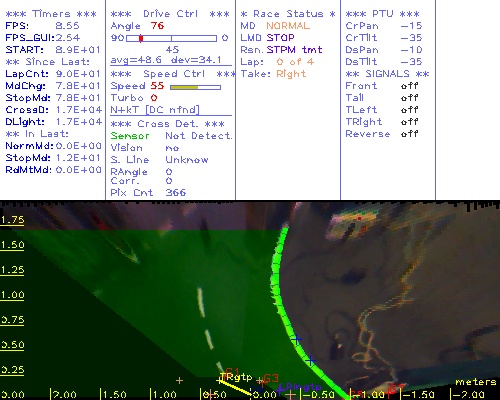This screenshot has width=500, height=400.
Task: Click the yellow TRgtp target label
Action: (237, 377)
